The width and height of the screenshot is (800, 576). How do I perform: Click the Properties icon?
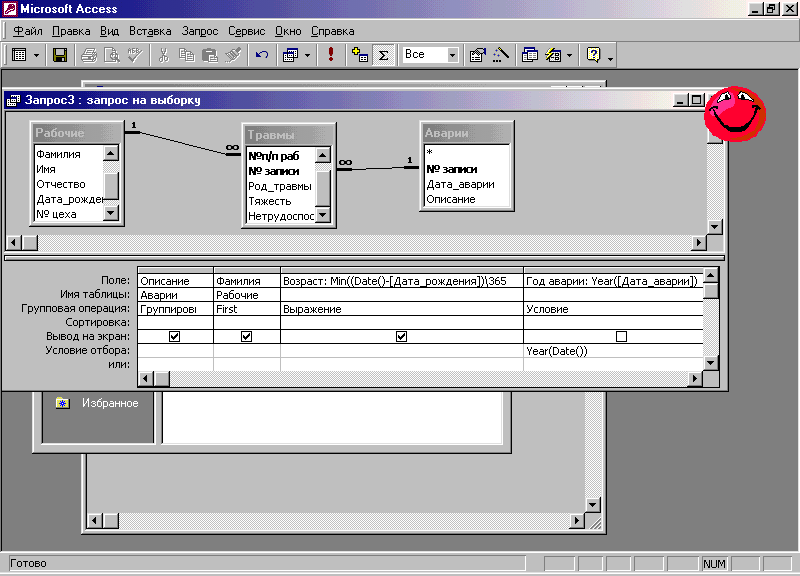[x=478, y=55]
